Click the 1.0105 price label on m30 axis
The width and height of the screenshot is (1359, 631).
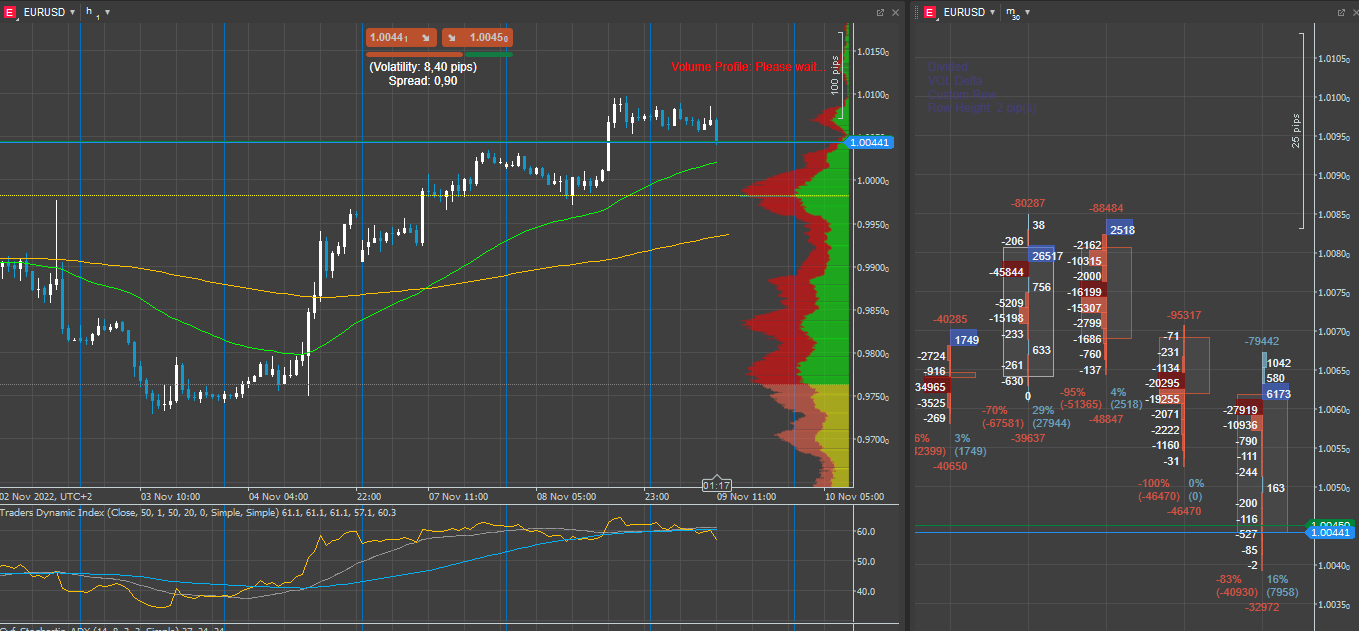pyautogui.click(x=1335, y=58)
